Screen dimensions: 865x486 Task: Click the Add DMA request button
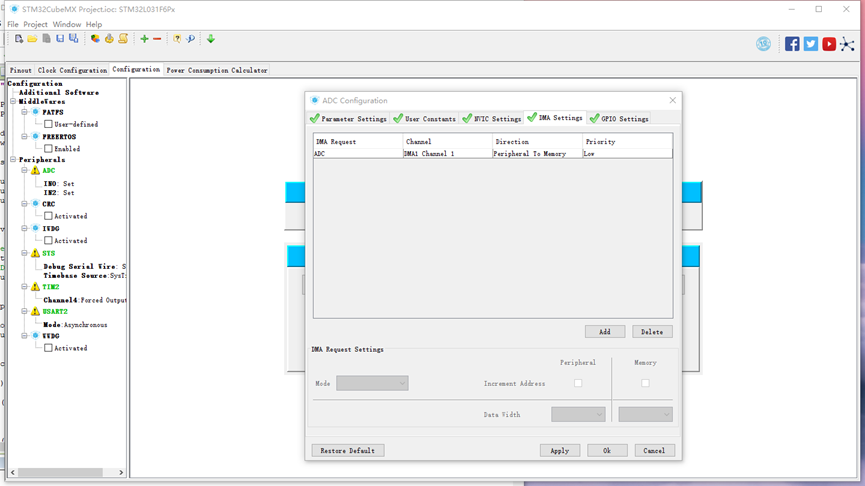605,332
